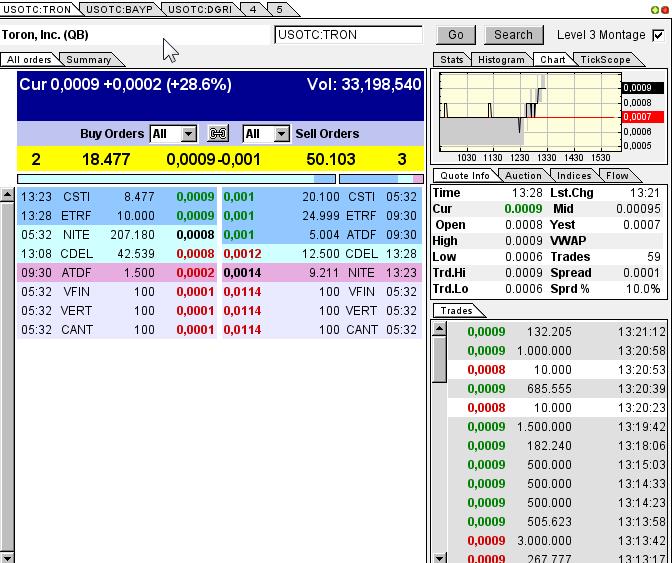Select the CANT buy order row
Viewport: 672px width, 563px height.
117,329
